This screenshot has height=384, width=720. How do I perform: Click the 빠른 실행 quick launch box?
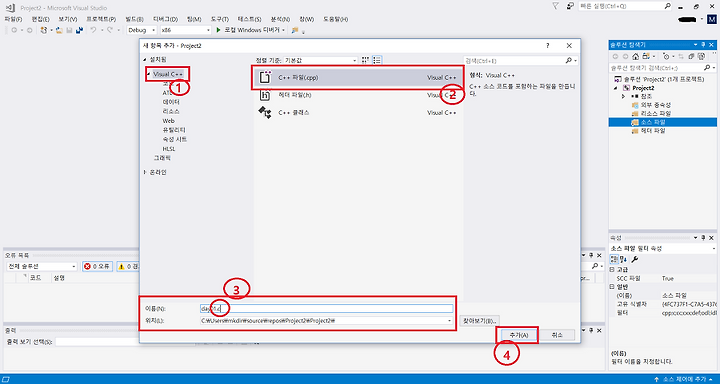625,6
